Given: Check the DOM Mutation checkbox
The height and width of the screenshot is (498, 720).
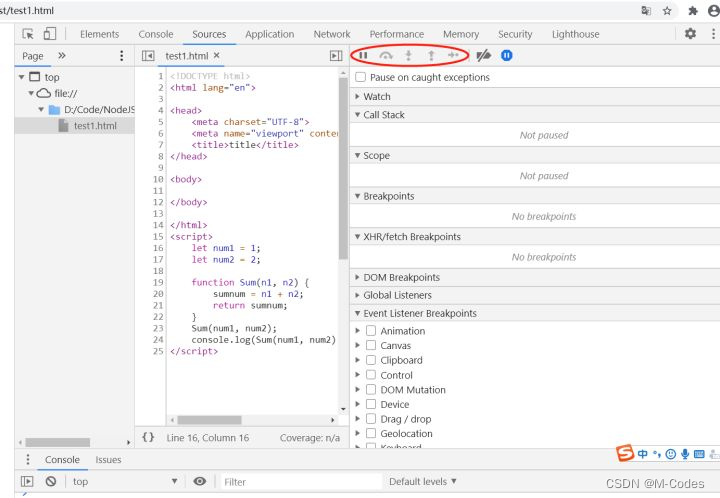Looking at the screenshot, I should coord(371,389).
